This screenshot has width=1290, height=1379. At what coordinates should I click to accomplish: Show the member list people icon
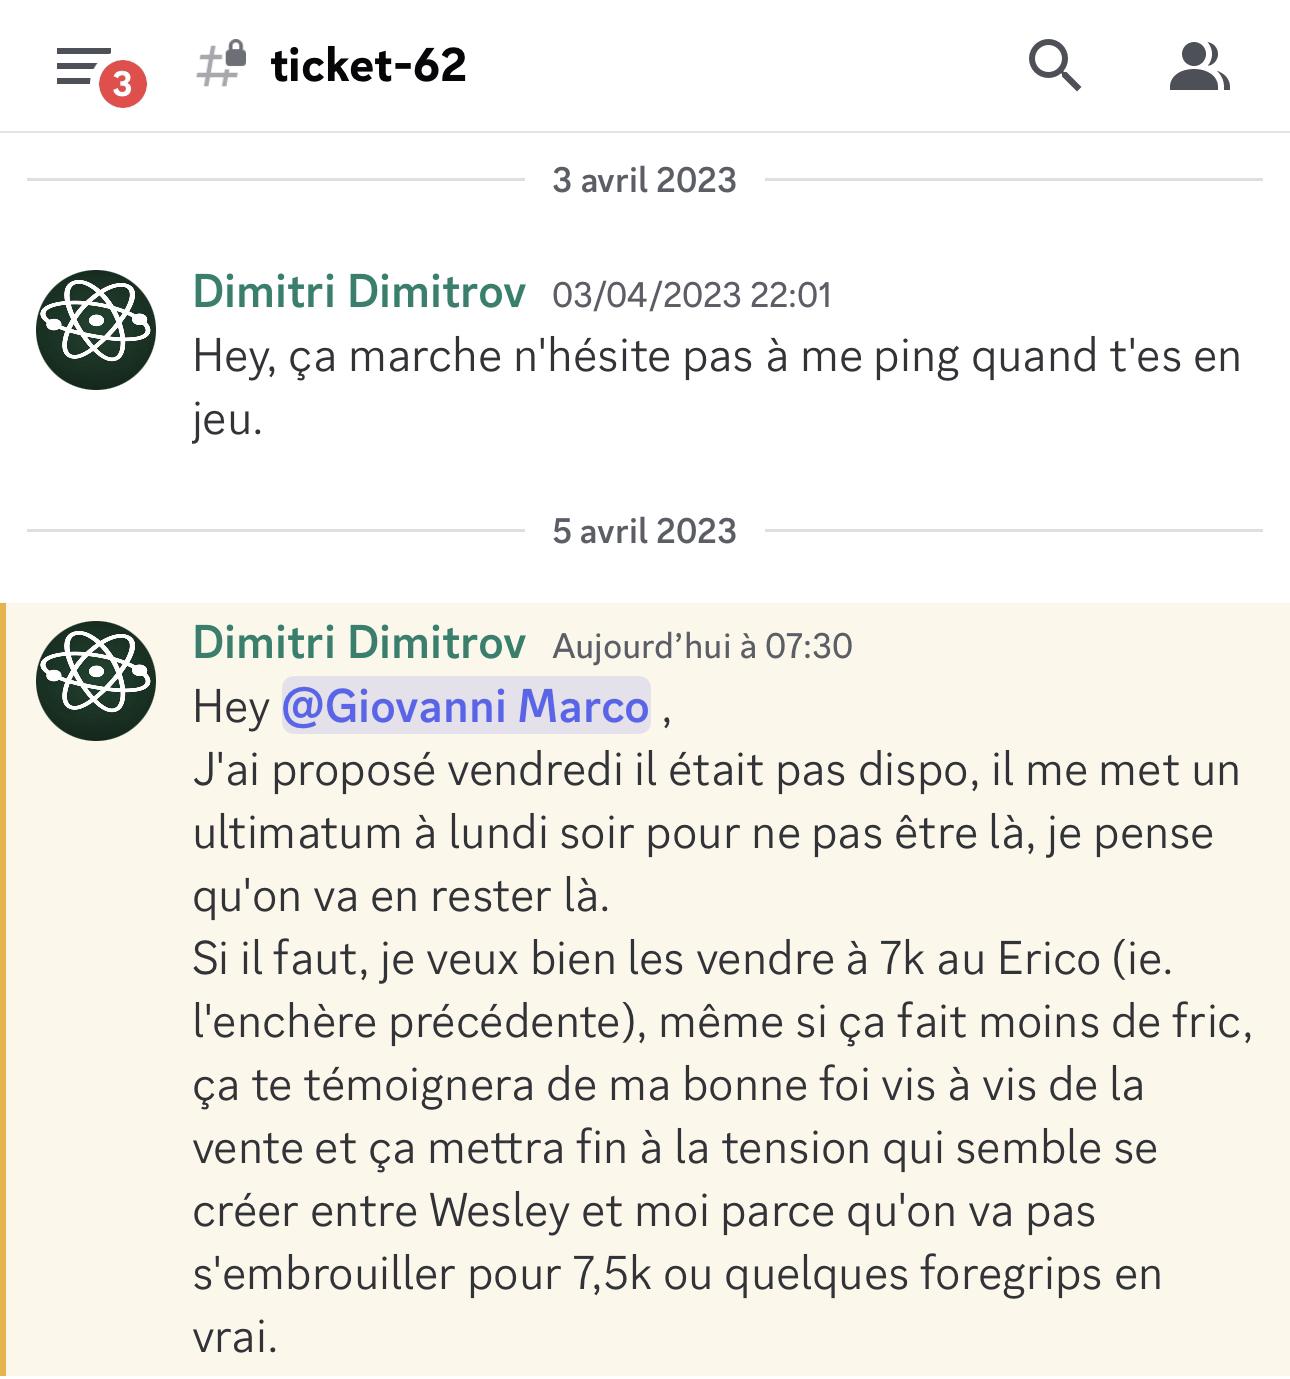click(x=1199, y=66)
